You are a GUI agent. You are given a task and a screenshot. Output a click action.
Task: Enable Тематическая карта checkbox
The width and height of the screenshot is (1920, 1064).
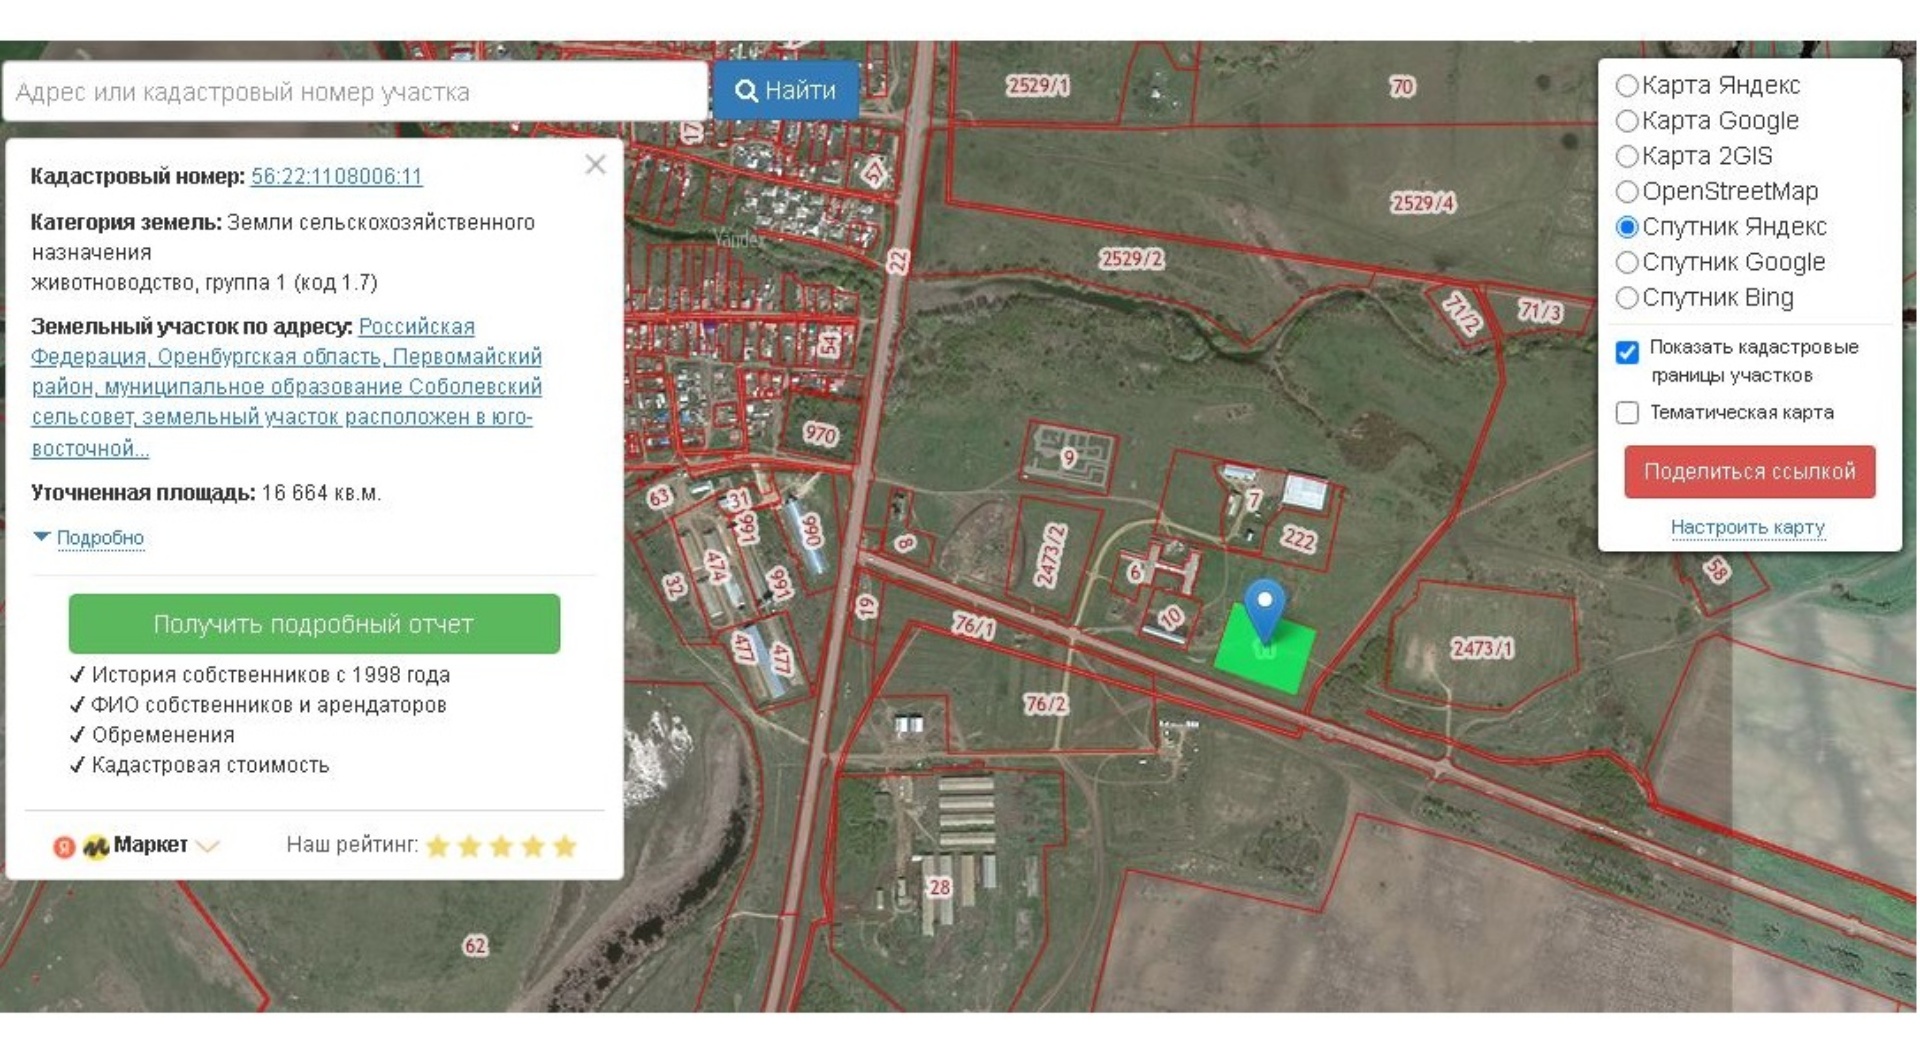[1627, 412]
